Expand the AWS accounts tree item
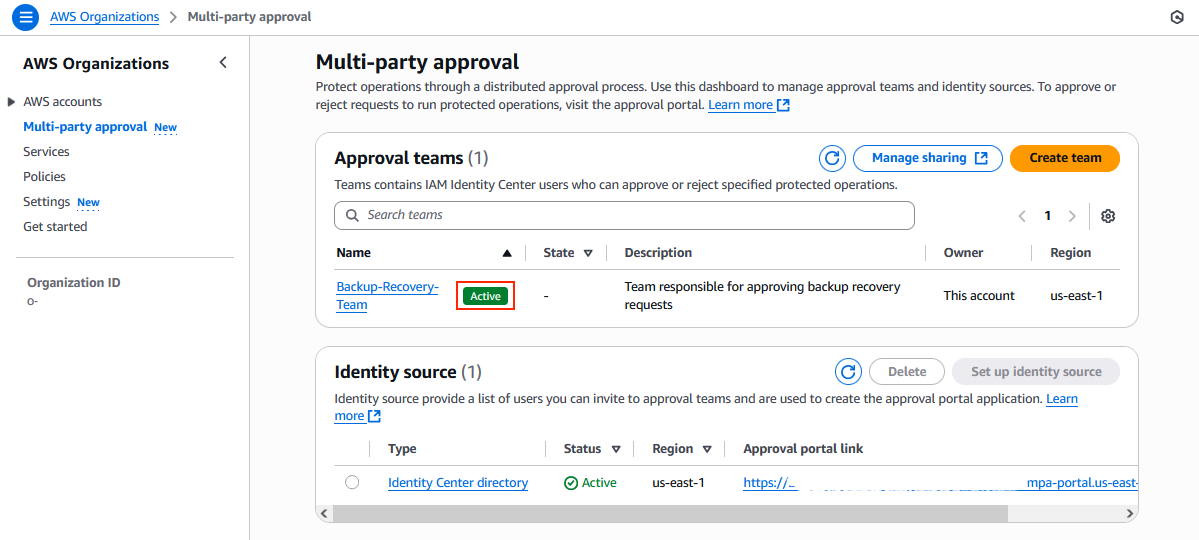The width and height of the screenshot is (1199, 540). click(x=11, y=102)
